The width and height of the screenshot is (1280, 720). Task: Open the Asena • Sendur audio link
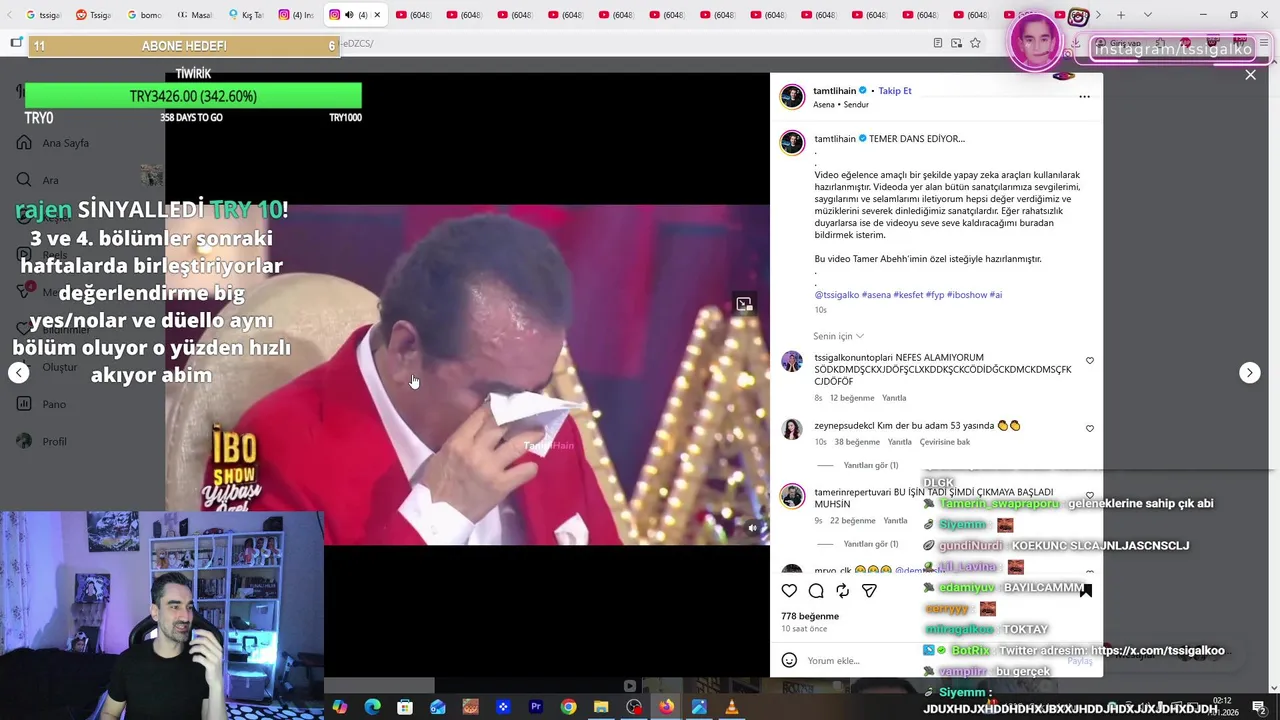[x=841, y=104]
